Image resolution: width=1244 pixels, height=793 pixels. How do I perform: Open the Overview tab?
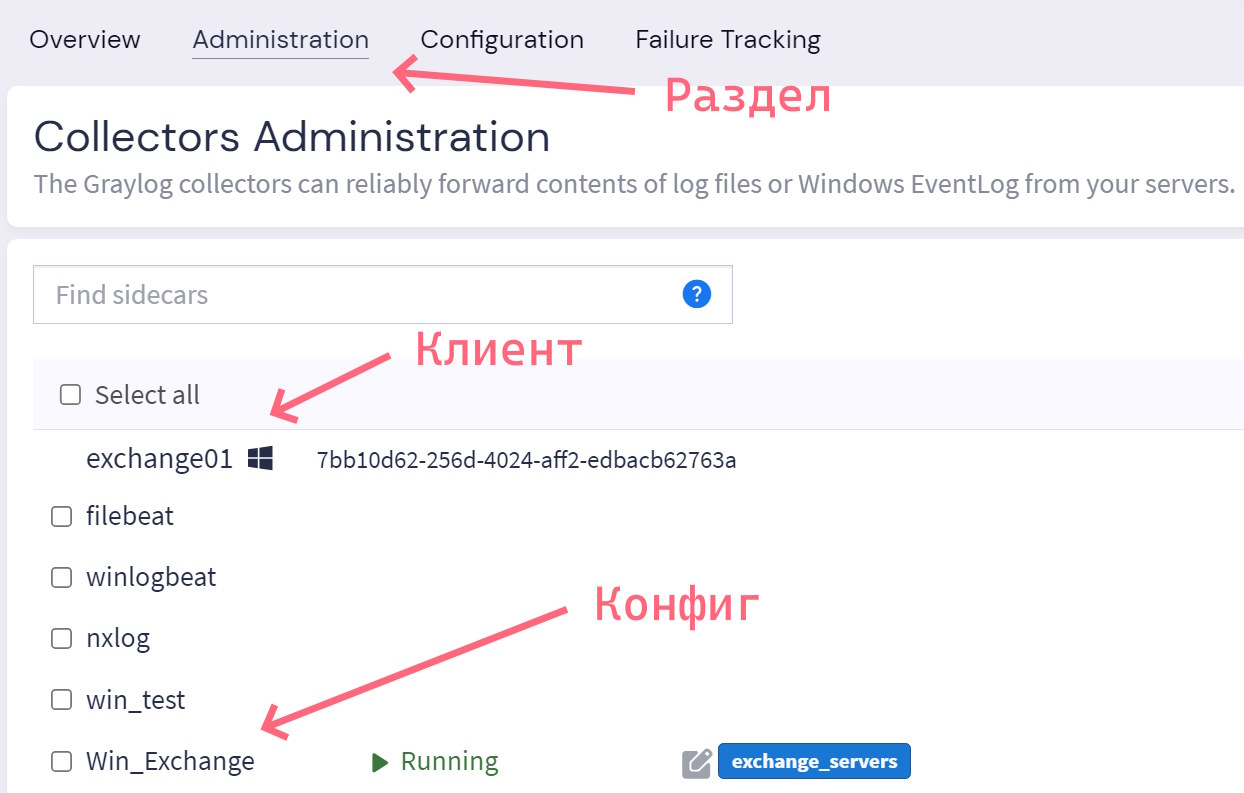[x=85, y=40]
